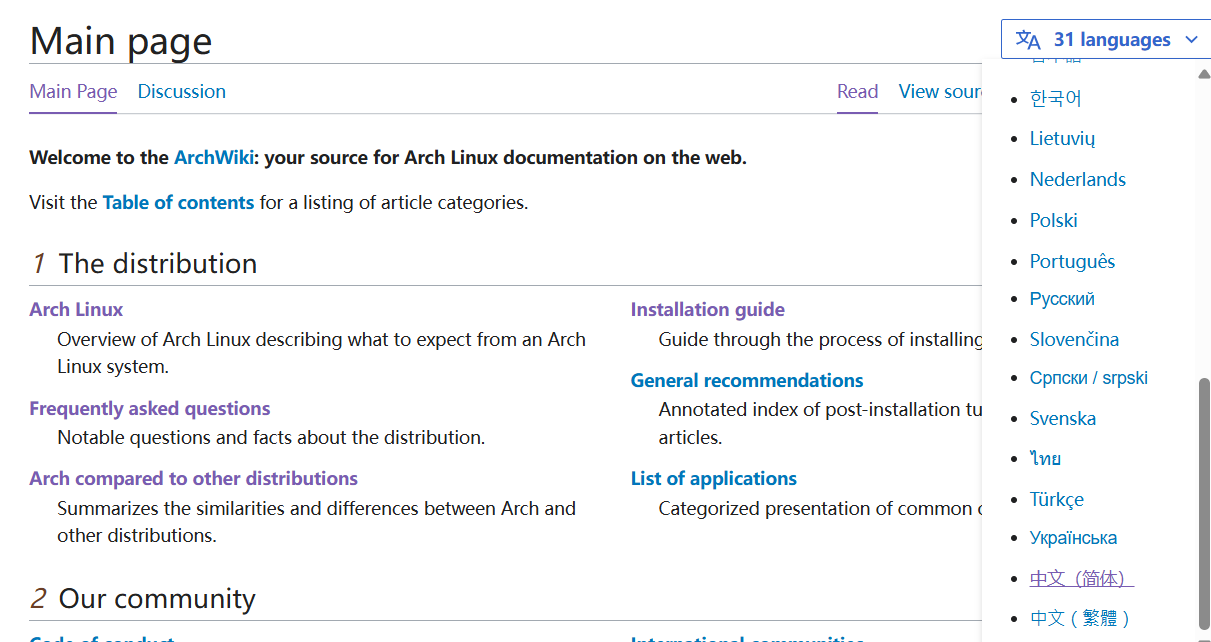1211x642 pixels.
Task: Choose Lietuvių from language list
Action: pos(1063,139)
